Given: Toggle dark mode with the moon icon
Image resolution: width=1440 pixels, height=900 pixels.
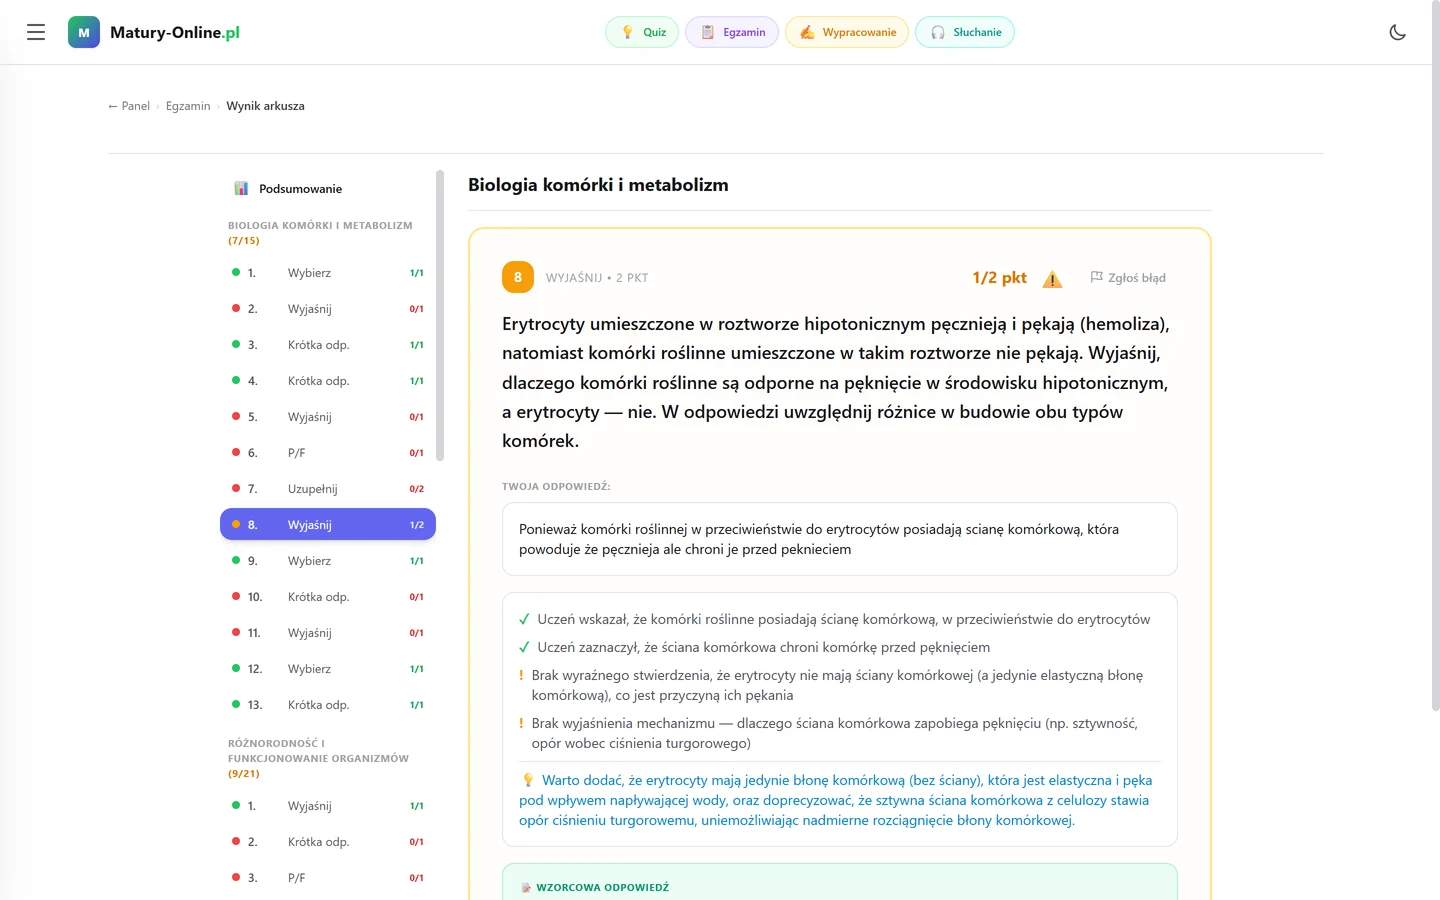Looking at the screenshot, I should pyautogui.click(x=1398, y=32).
